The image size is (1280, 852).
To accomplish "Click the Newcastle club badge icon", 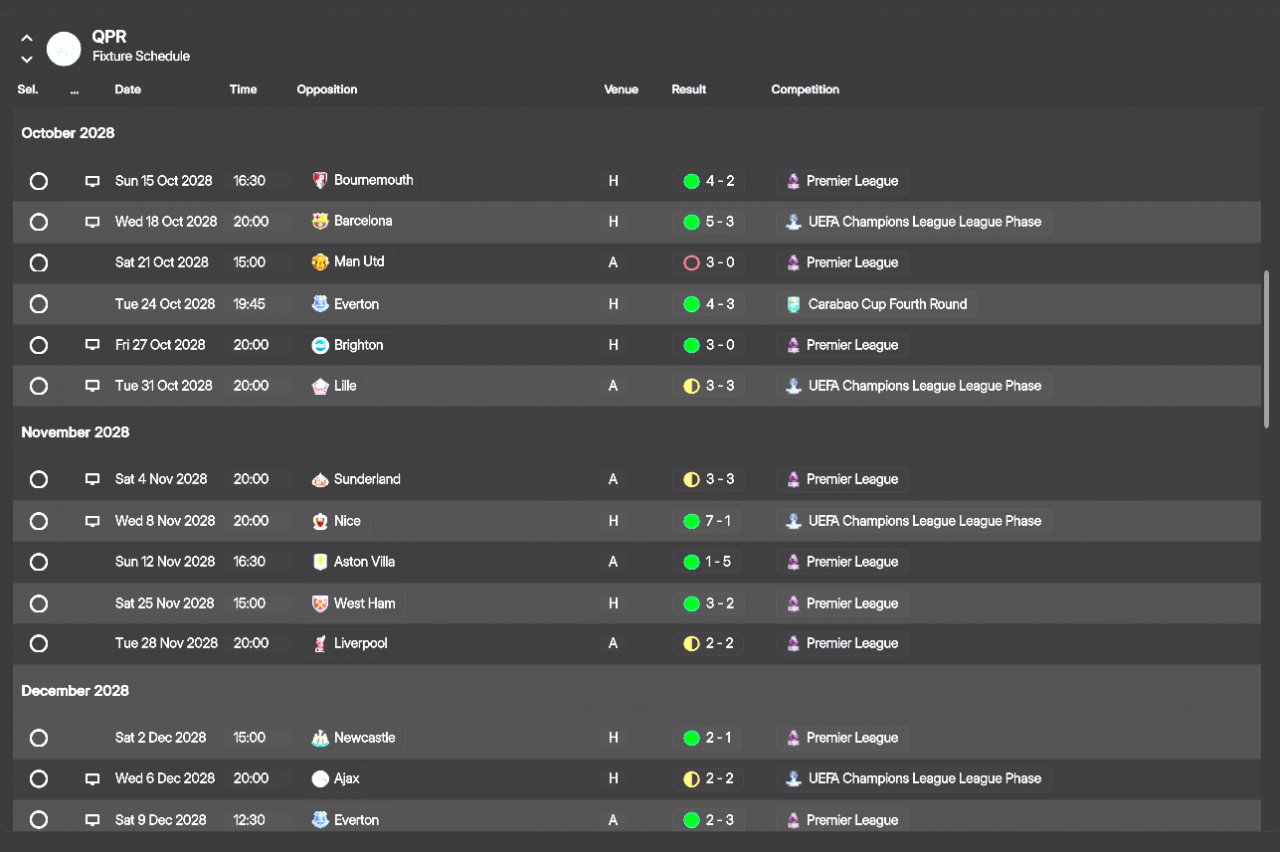I will 320,738.
